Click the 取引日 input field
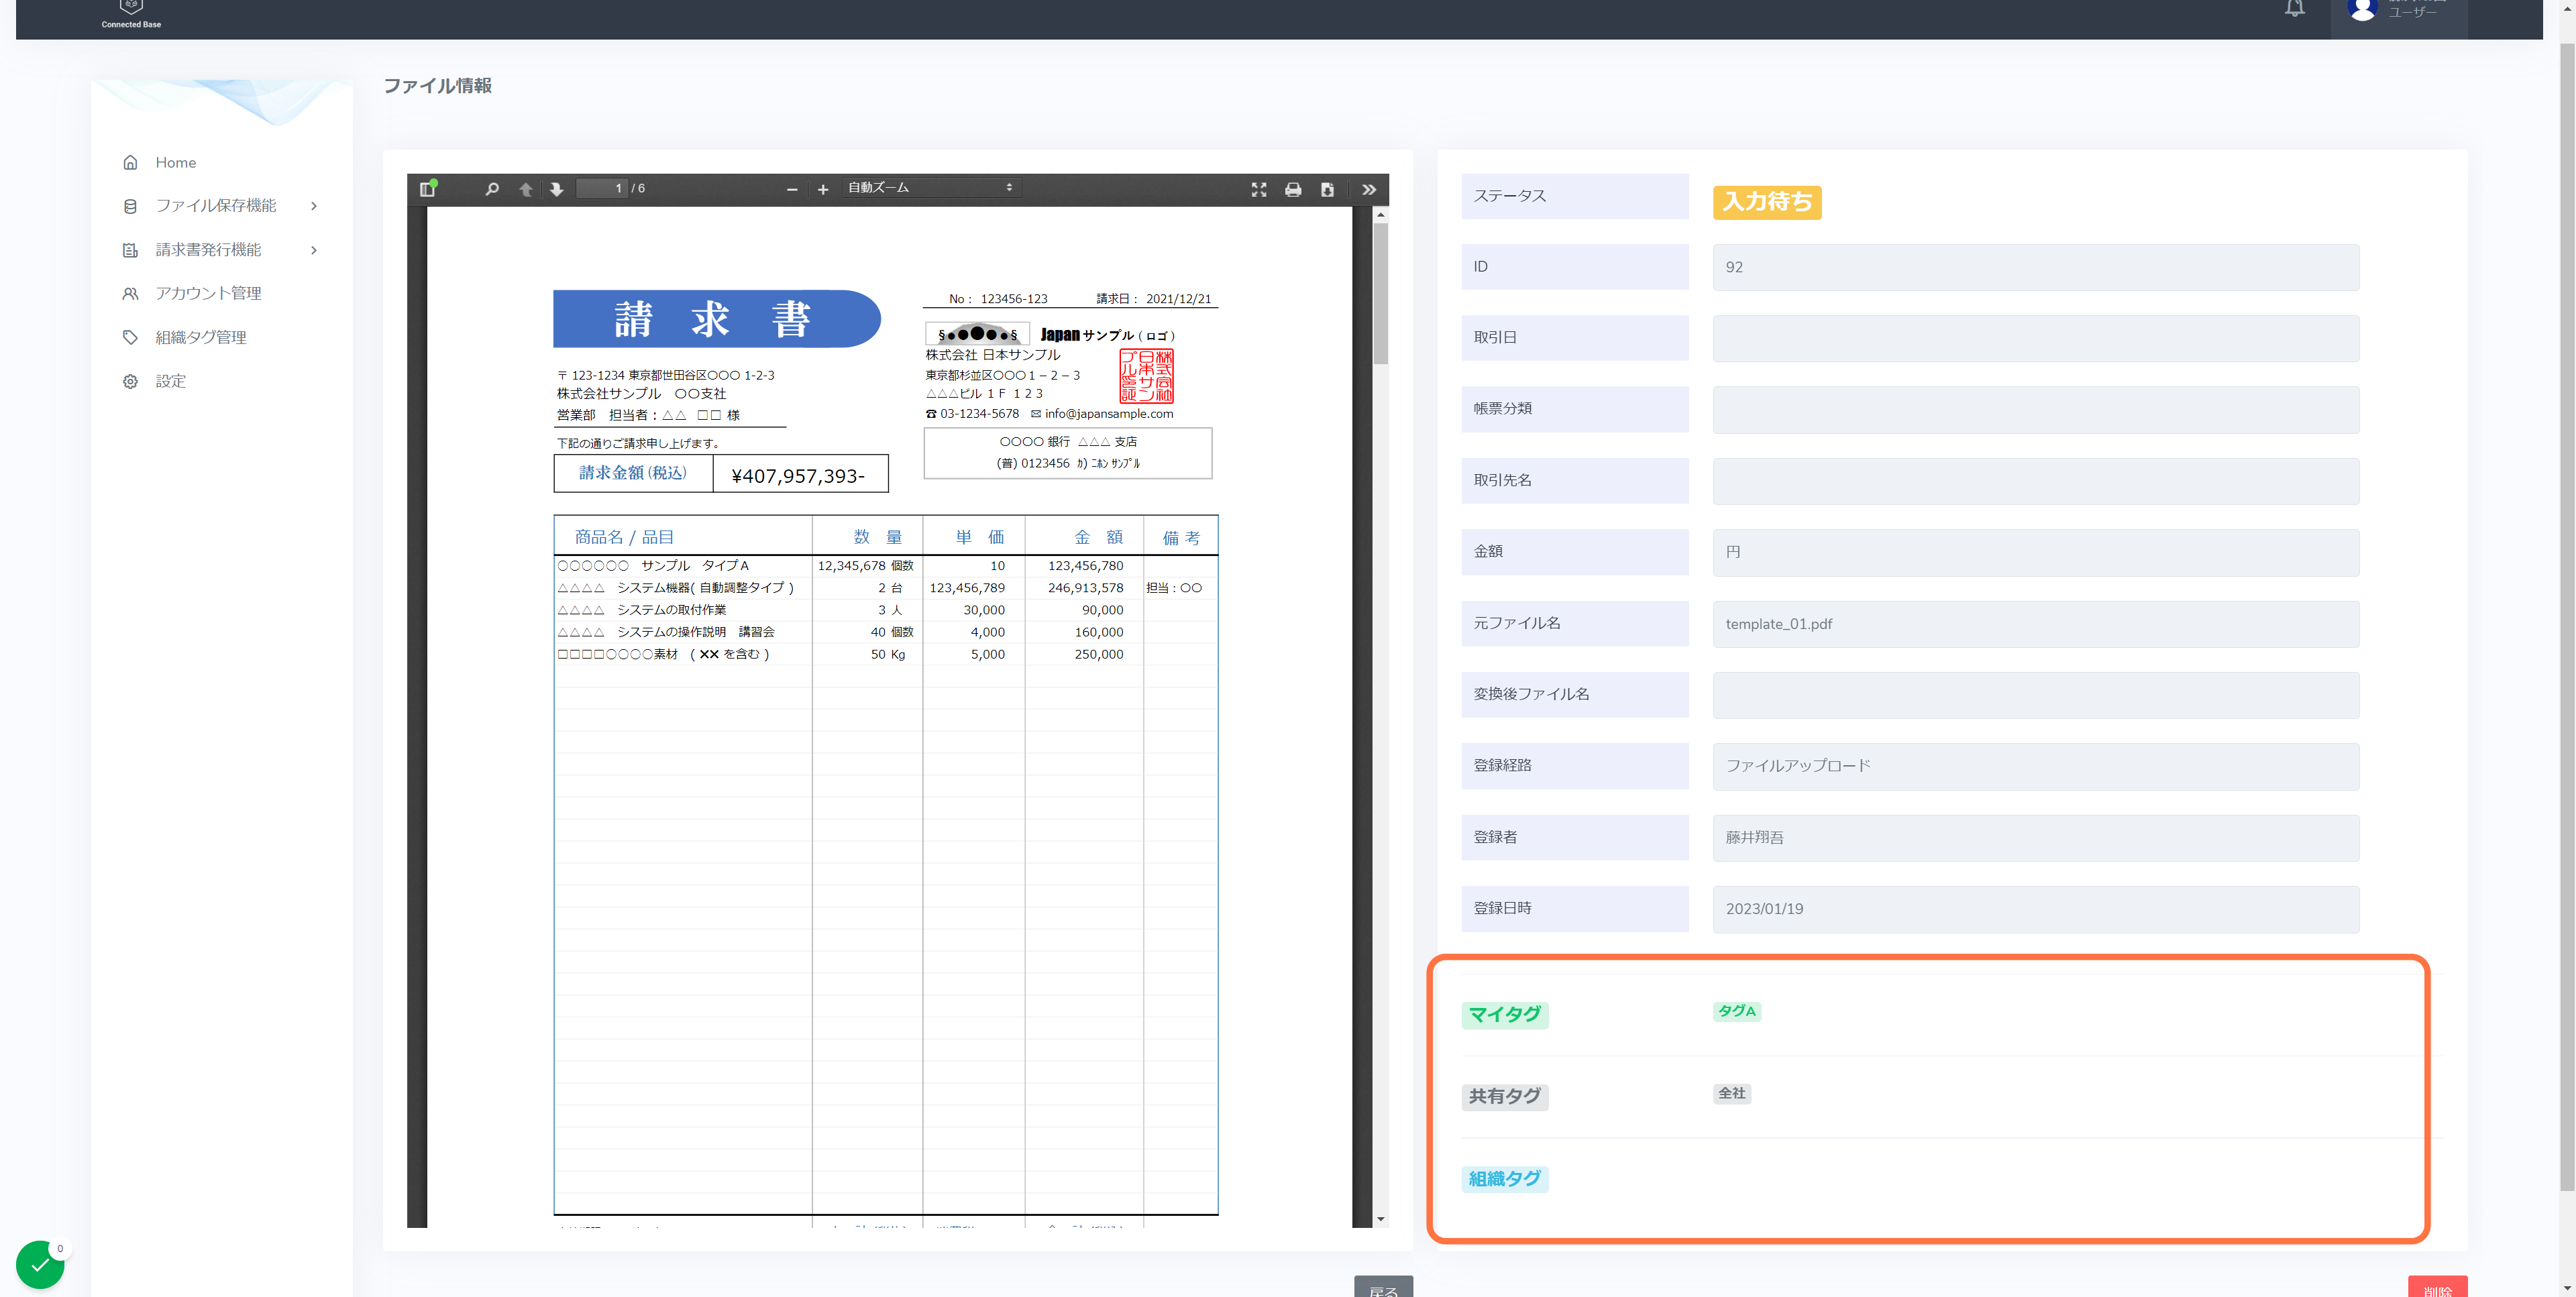Screen dimensions: 2576x1297 click(x=2035, y=338)
